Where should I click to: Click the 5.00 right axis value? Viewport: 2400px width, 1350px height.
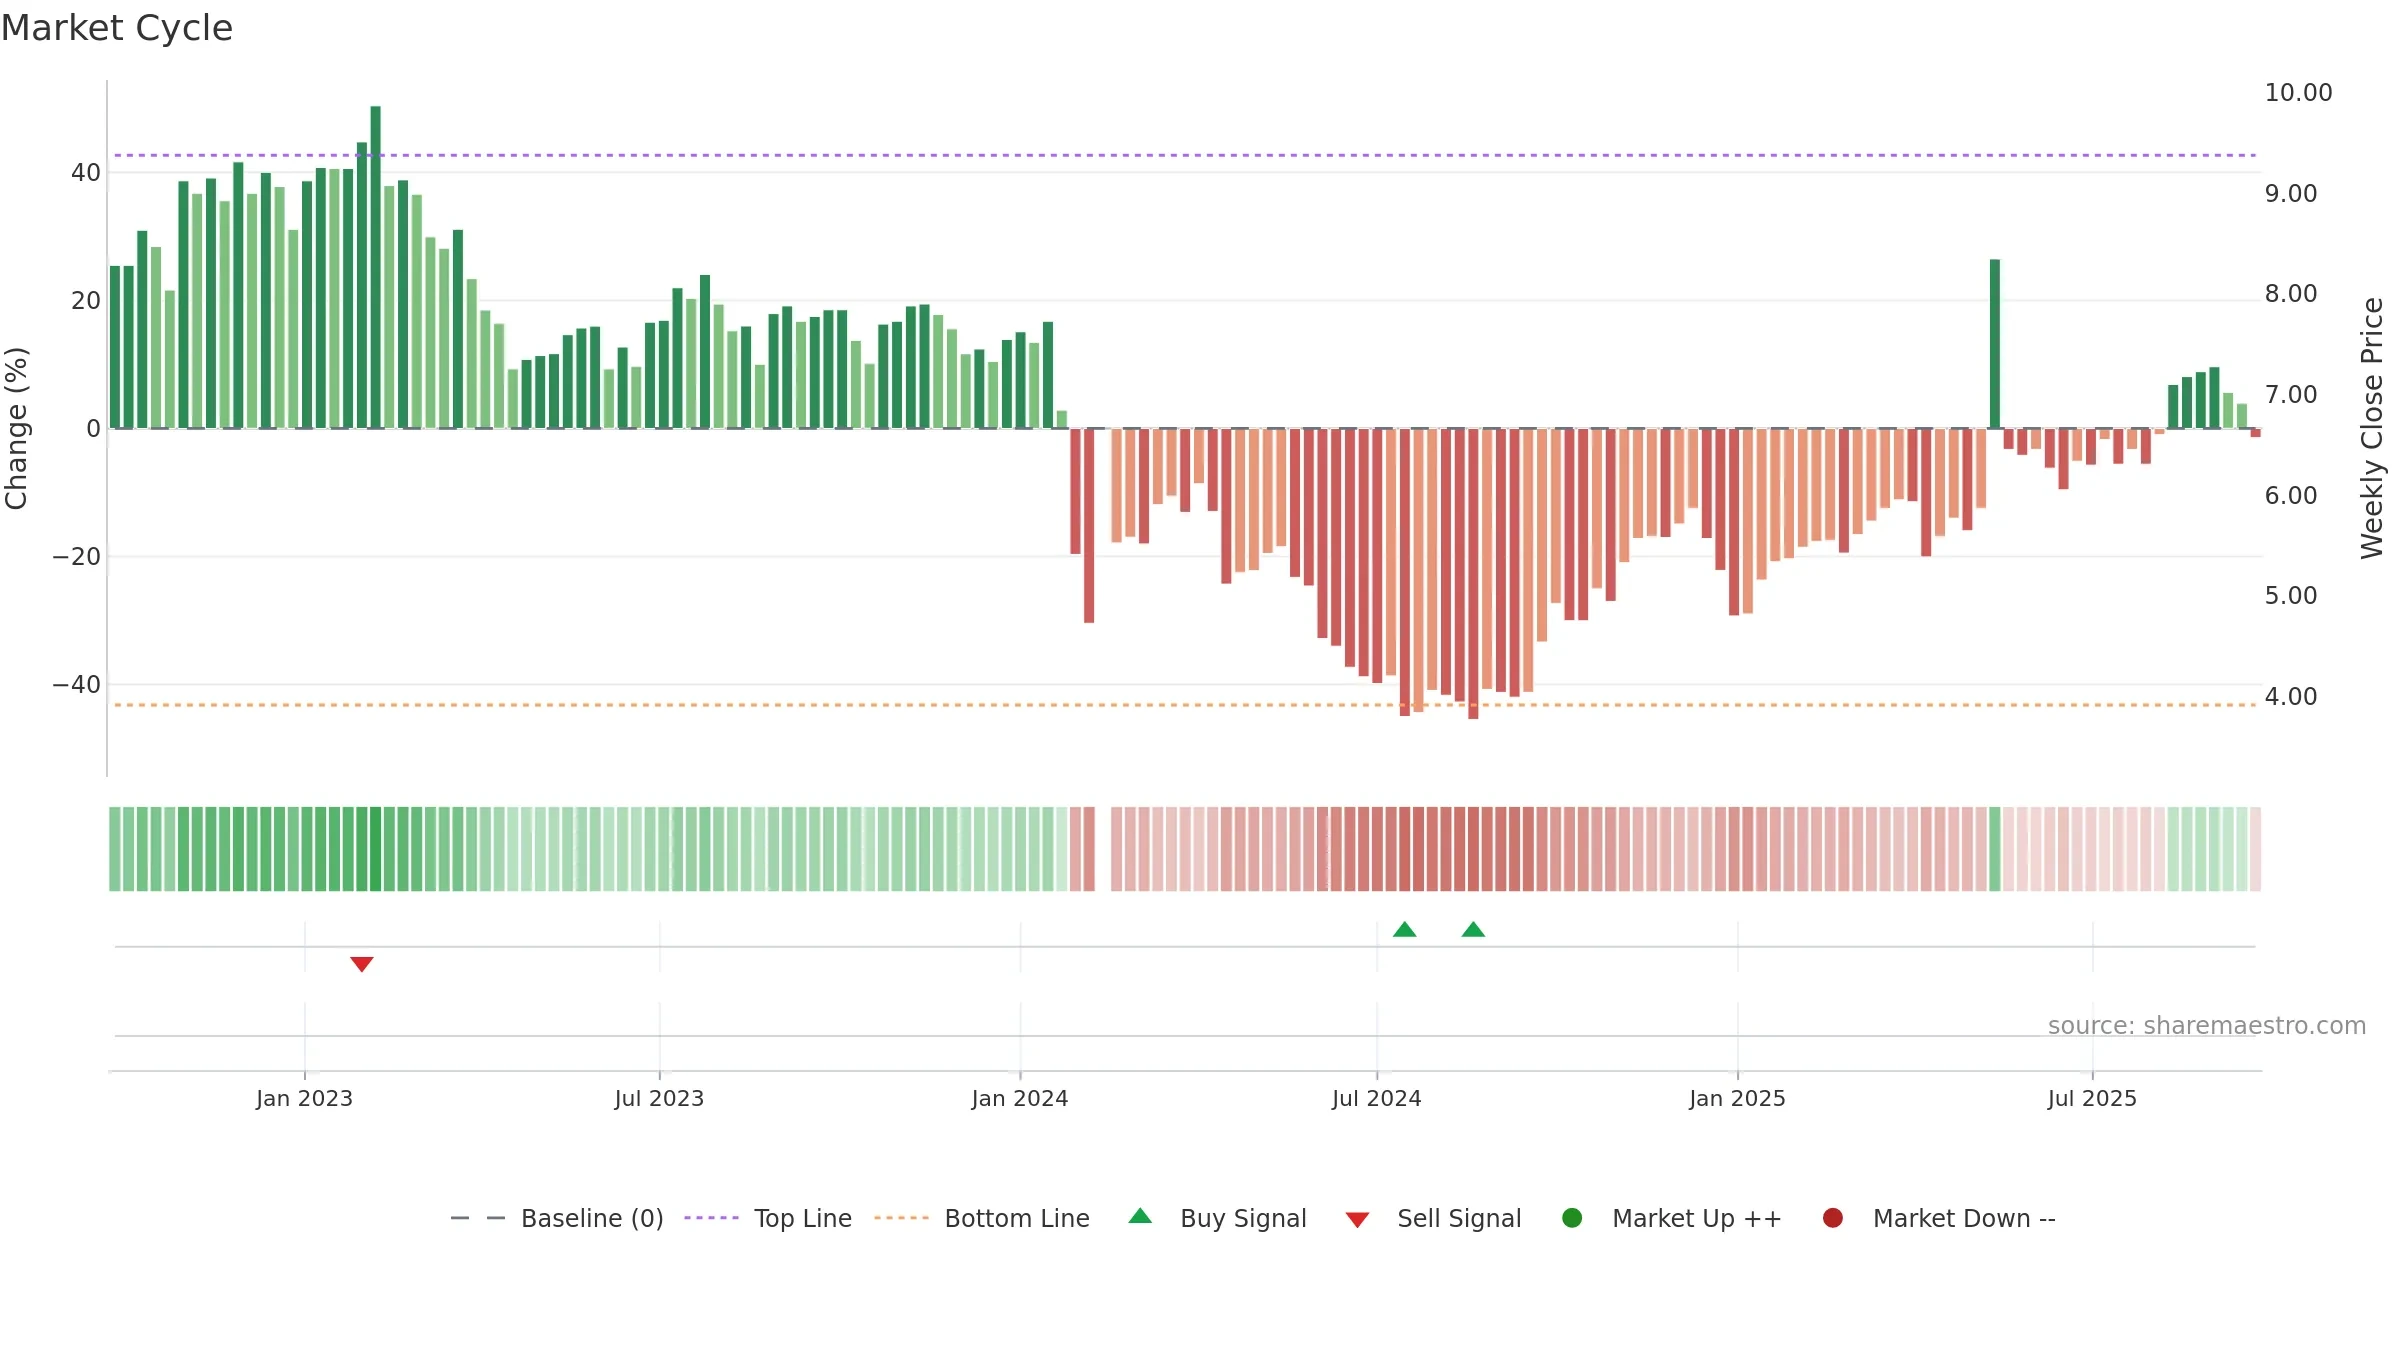pos(2291,595)
